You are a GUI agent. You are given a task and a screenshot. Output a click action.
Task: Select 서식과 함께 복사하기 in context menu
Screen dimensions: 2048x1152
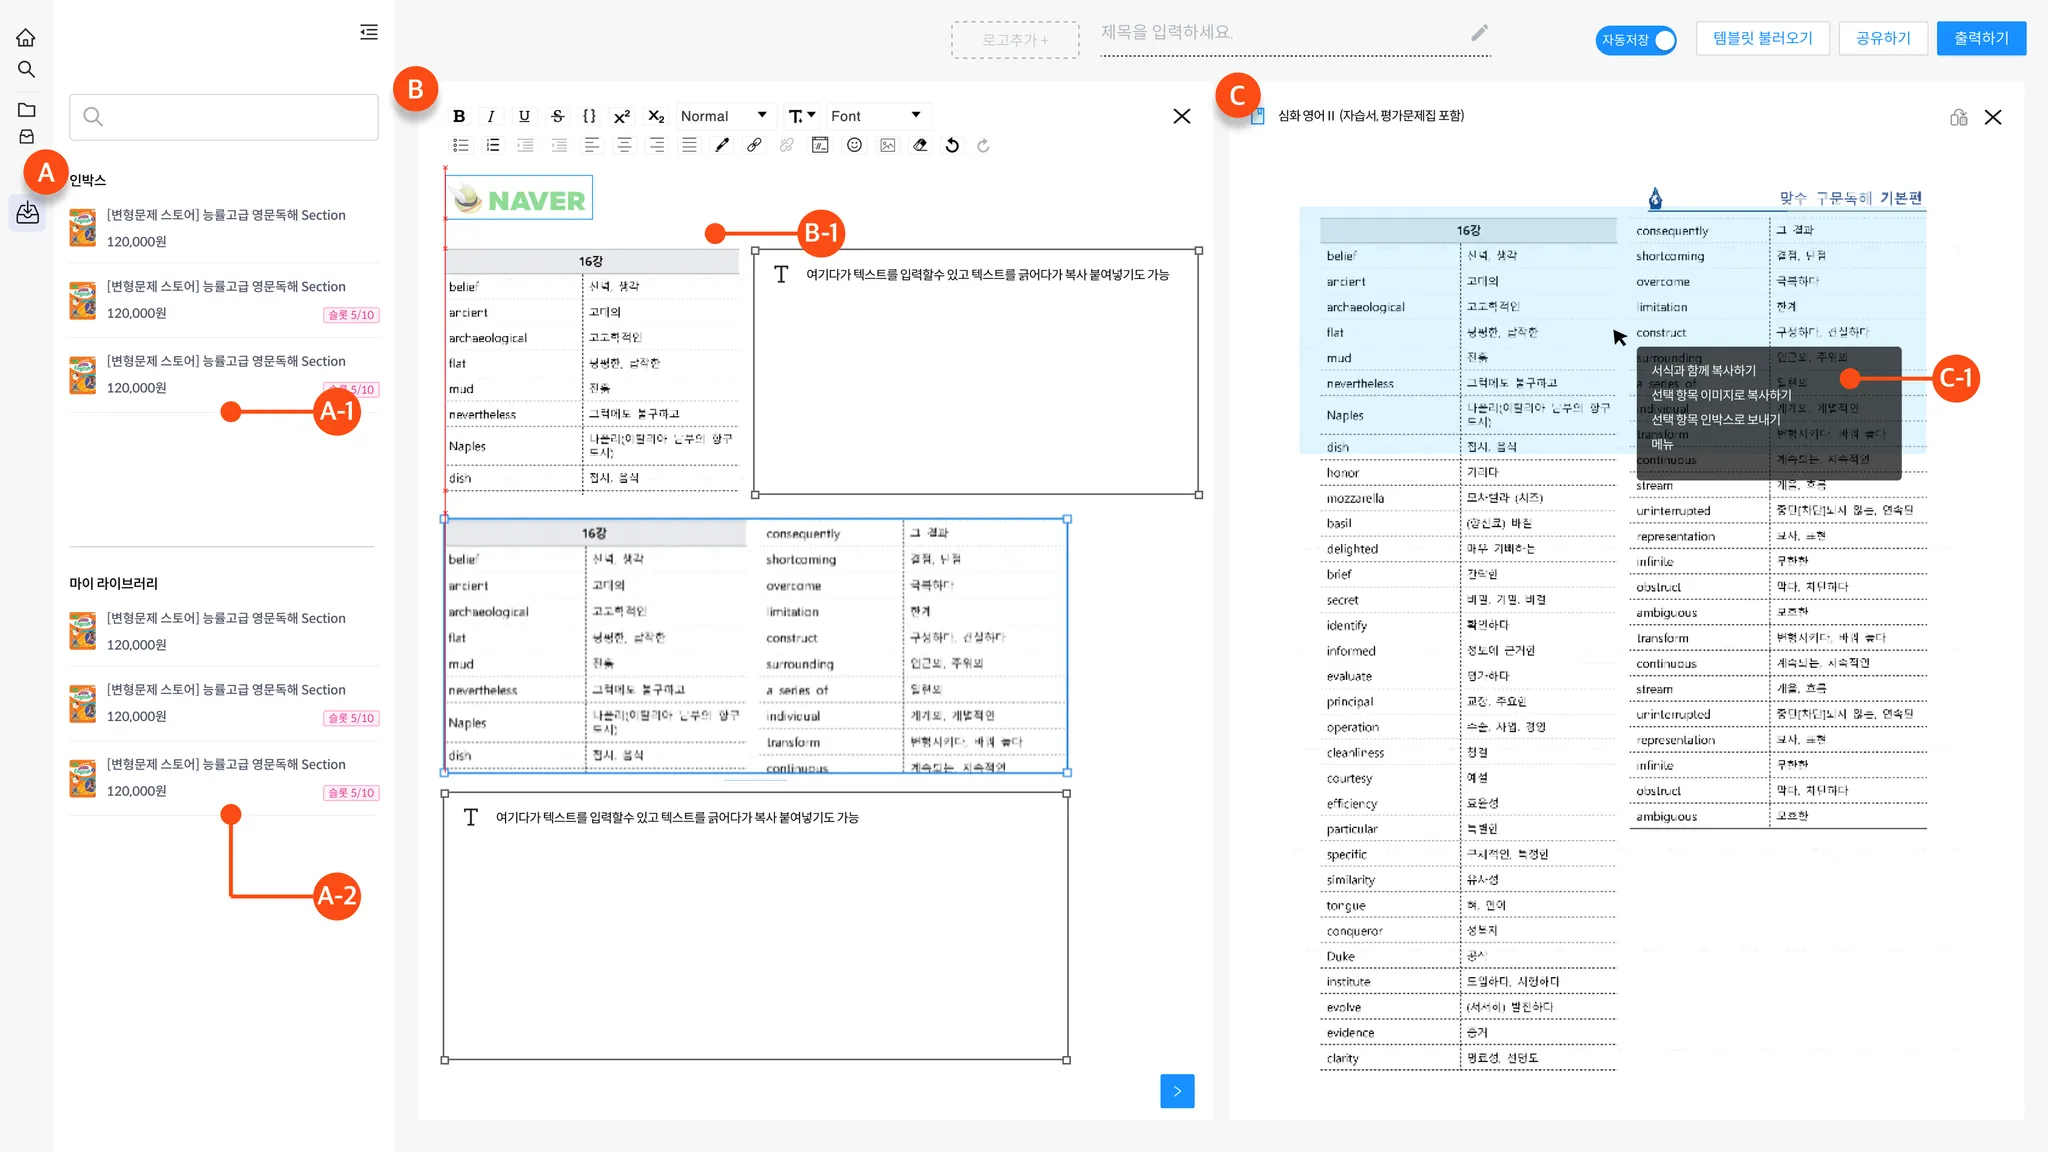pyautogui.click(x=1703, y=370)
